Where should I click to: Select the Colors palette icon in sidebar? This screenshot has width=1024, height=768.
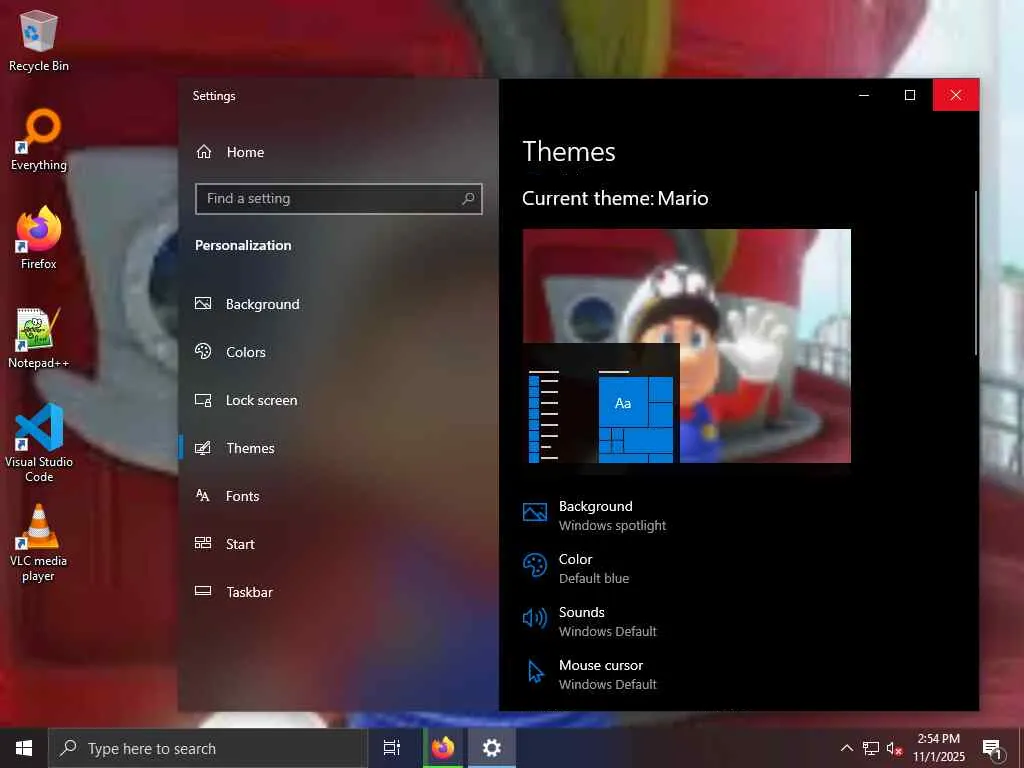pyautogui.click(x=203, y=351)
